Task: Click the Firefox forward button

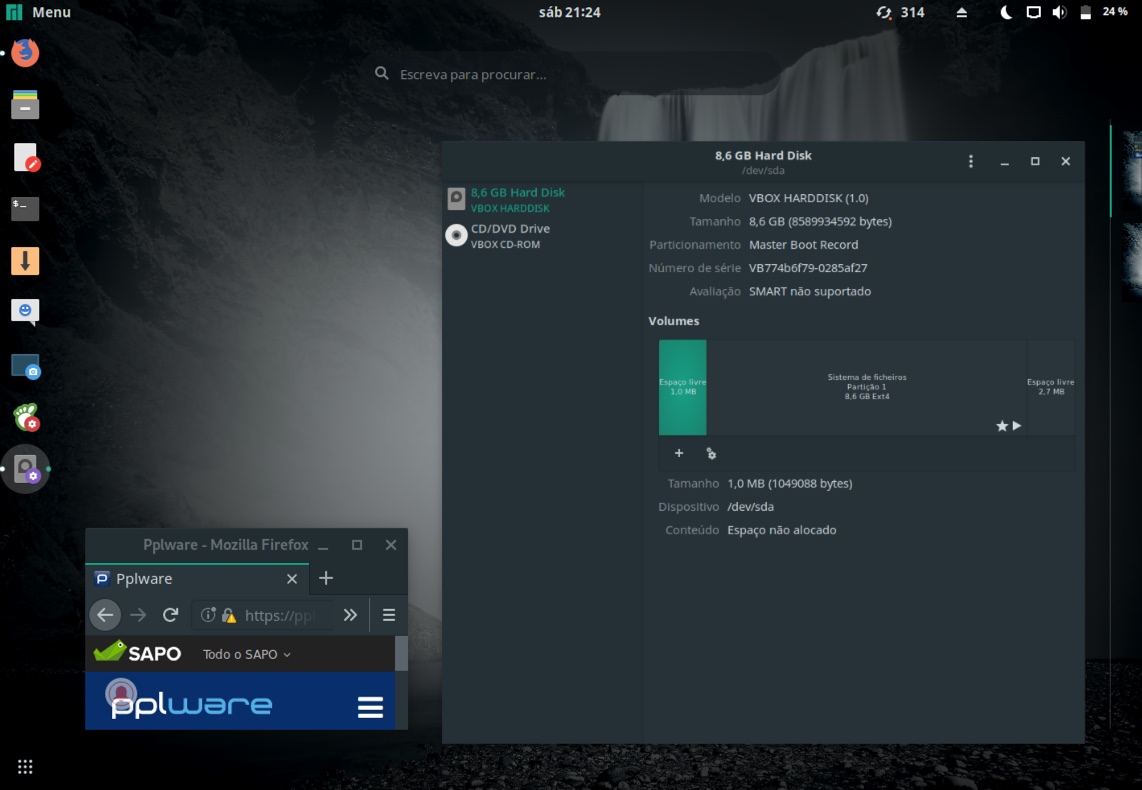Action: click(138, 615)
